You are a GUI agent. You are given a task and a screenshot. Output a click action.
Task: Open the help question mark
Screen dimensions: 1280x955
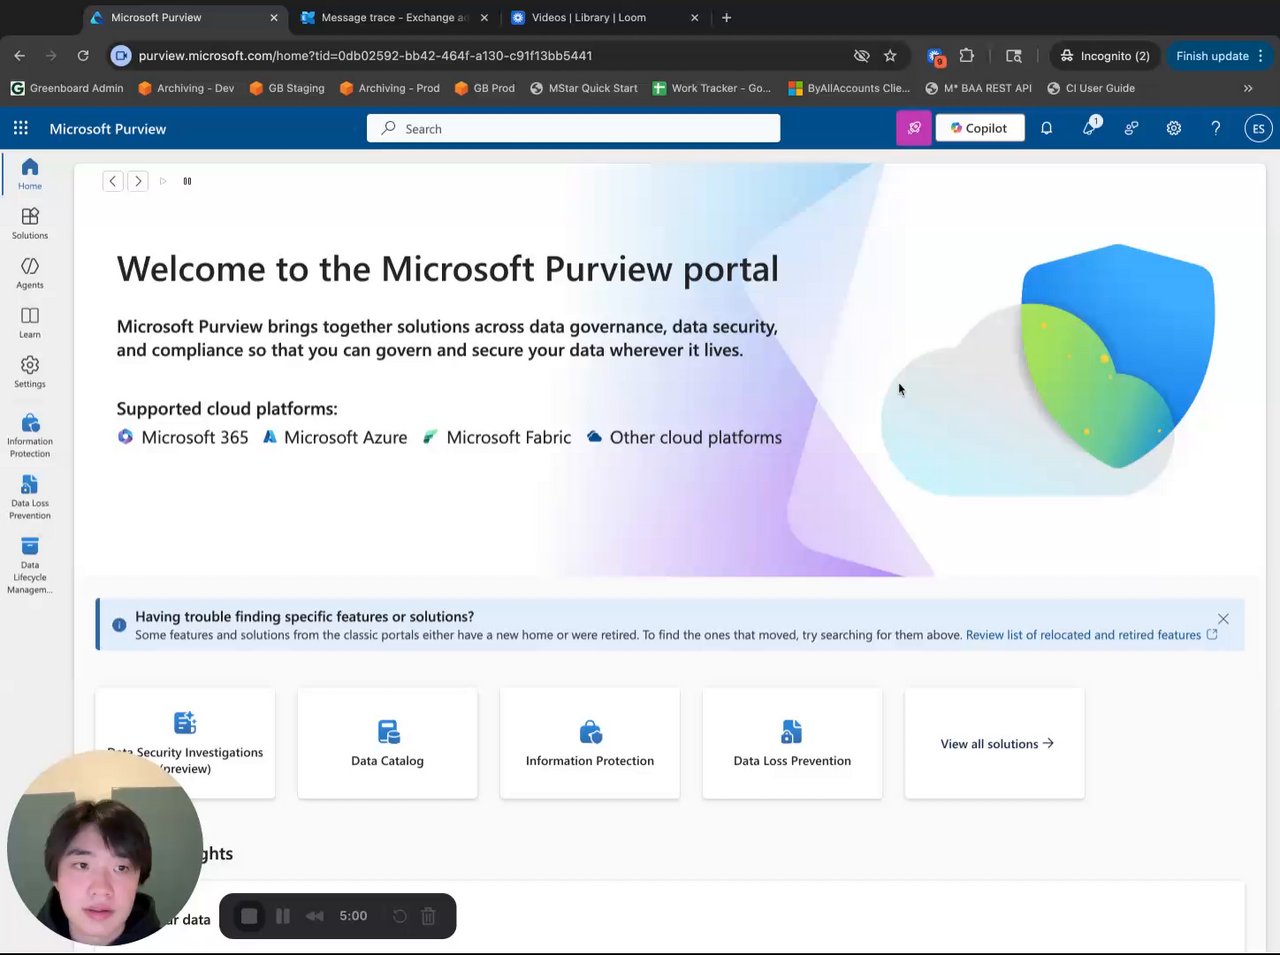[x=1215, y=128]
